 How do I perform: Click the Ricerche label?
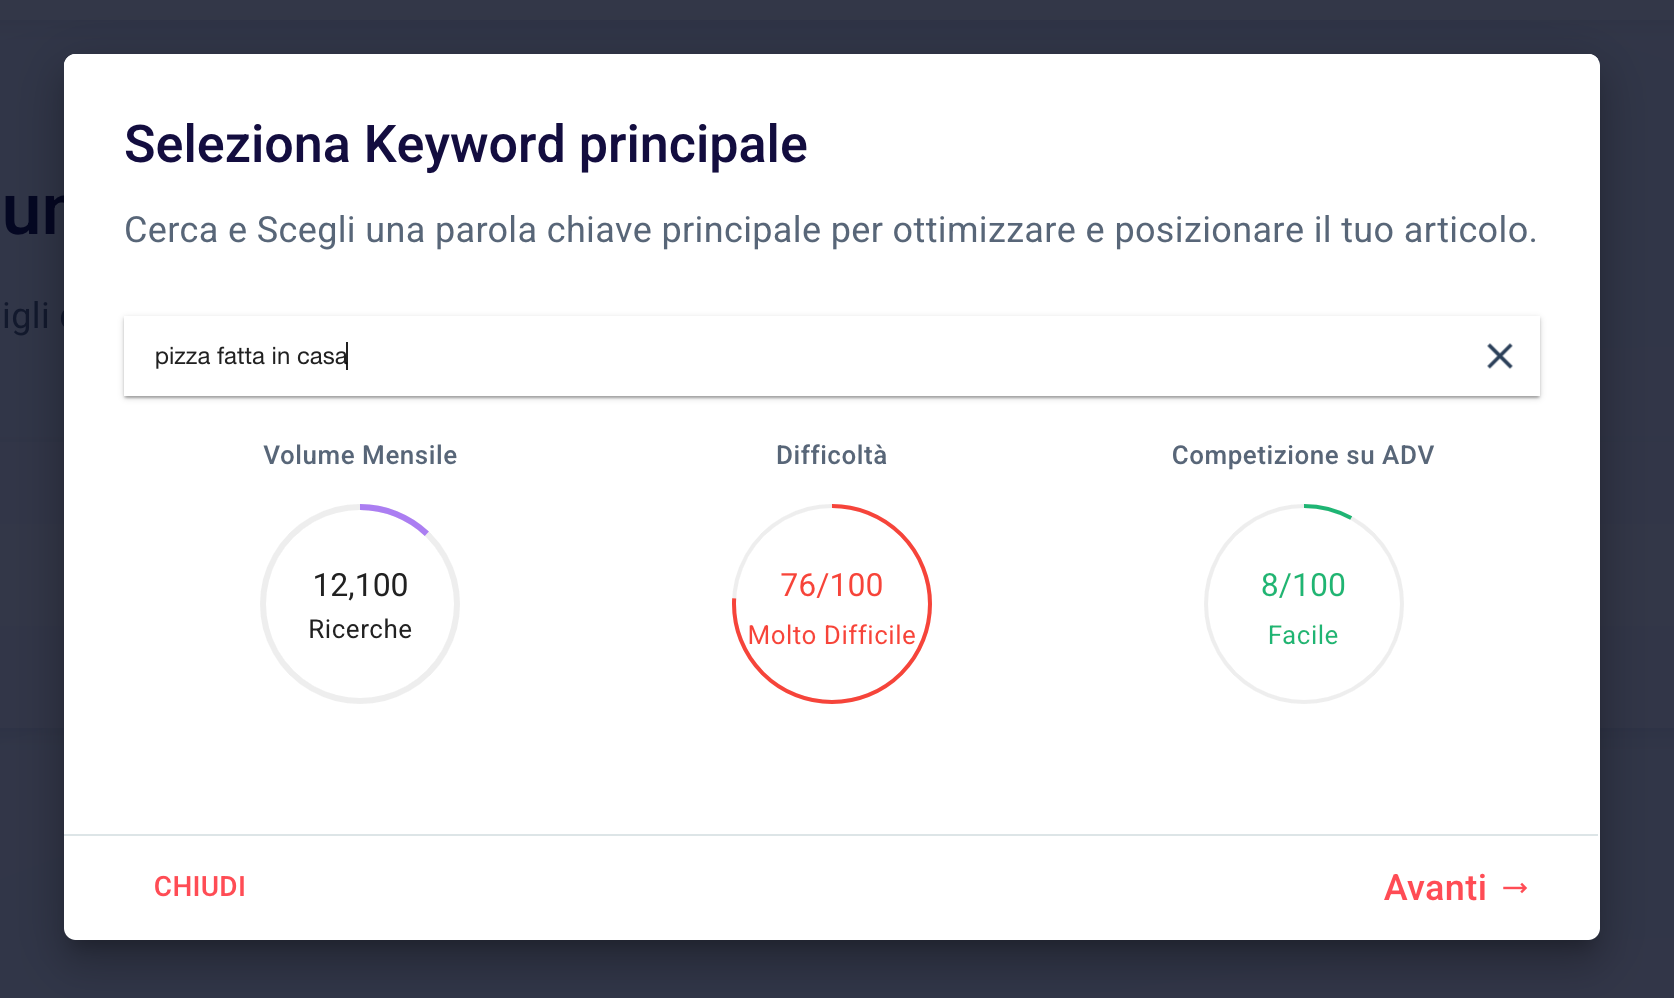(x=360, y=629)
